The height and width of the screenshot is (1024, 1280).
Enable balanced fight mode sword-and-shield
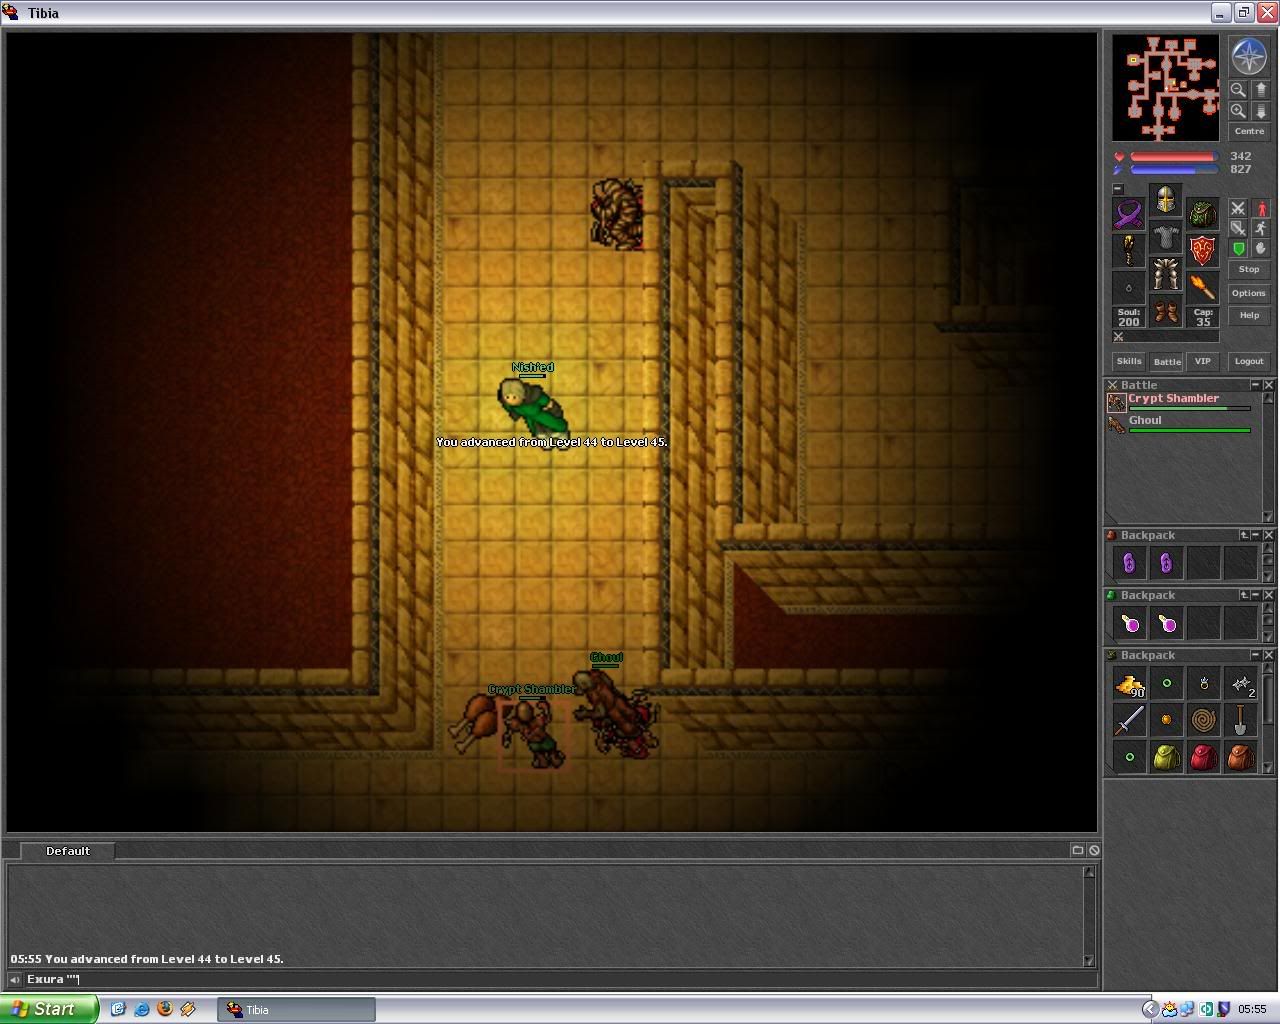tap(1238, 228)
